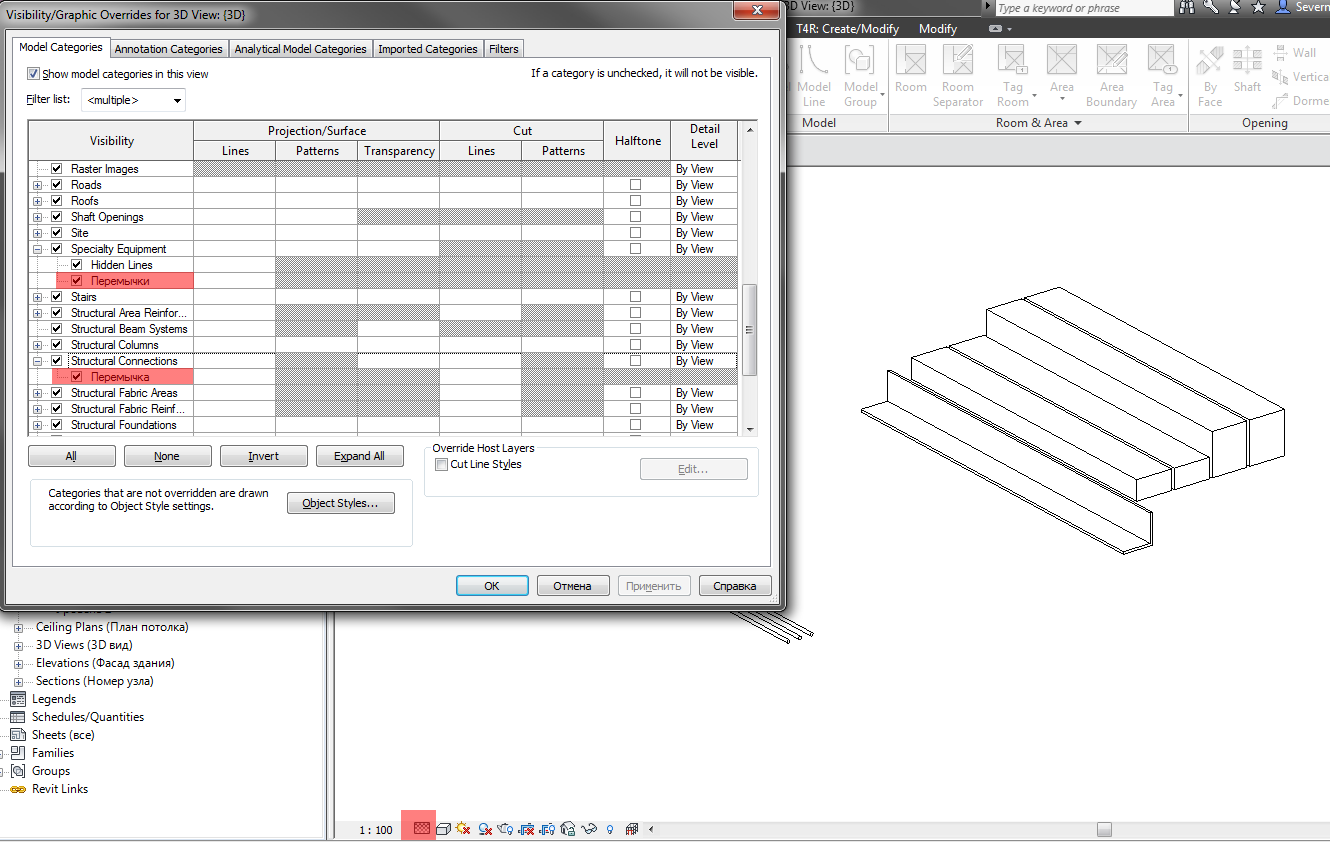Collapse the Specialty Equipment node
The image size is (1330, 842).
38,249
